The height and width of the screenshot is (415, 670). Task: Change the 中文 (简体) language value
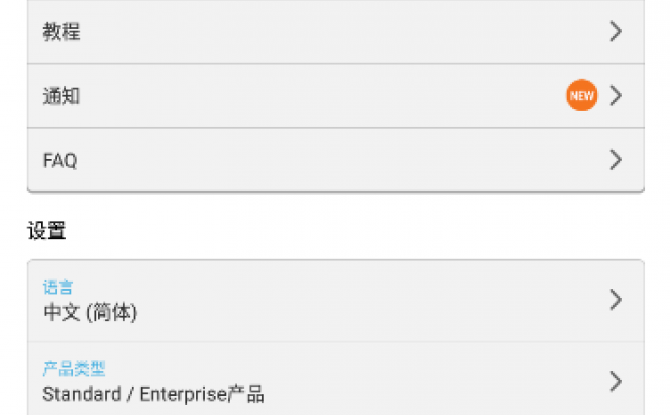coord(90,312)
